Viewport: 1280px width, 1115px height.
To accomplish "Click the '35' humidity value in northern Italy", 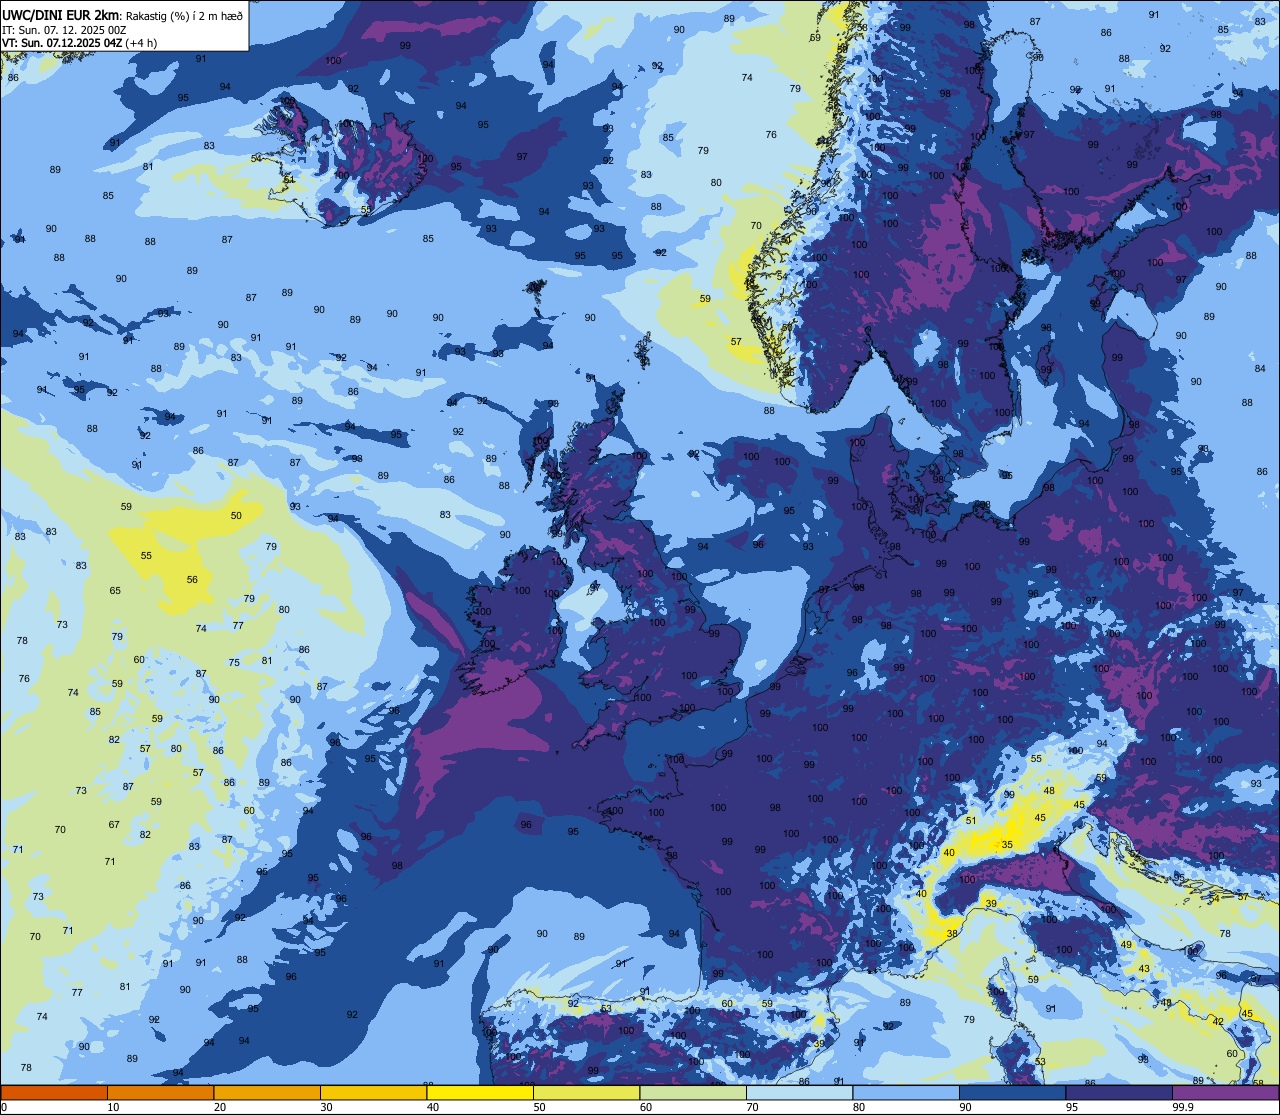I will click(1007, 845).
